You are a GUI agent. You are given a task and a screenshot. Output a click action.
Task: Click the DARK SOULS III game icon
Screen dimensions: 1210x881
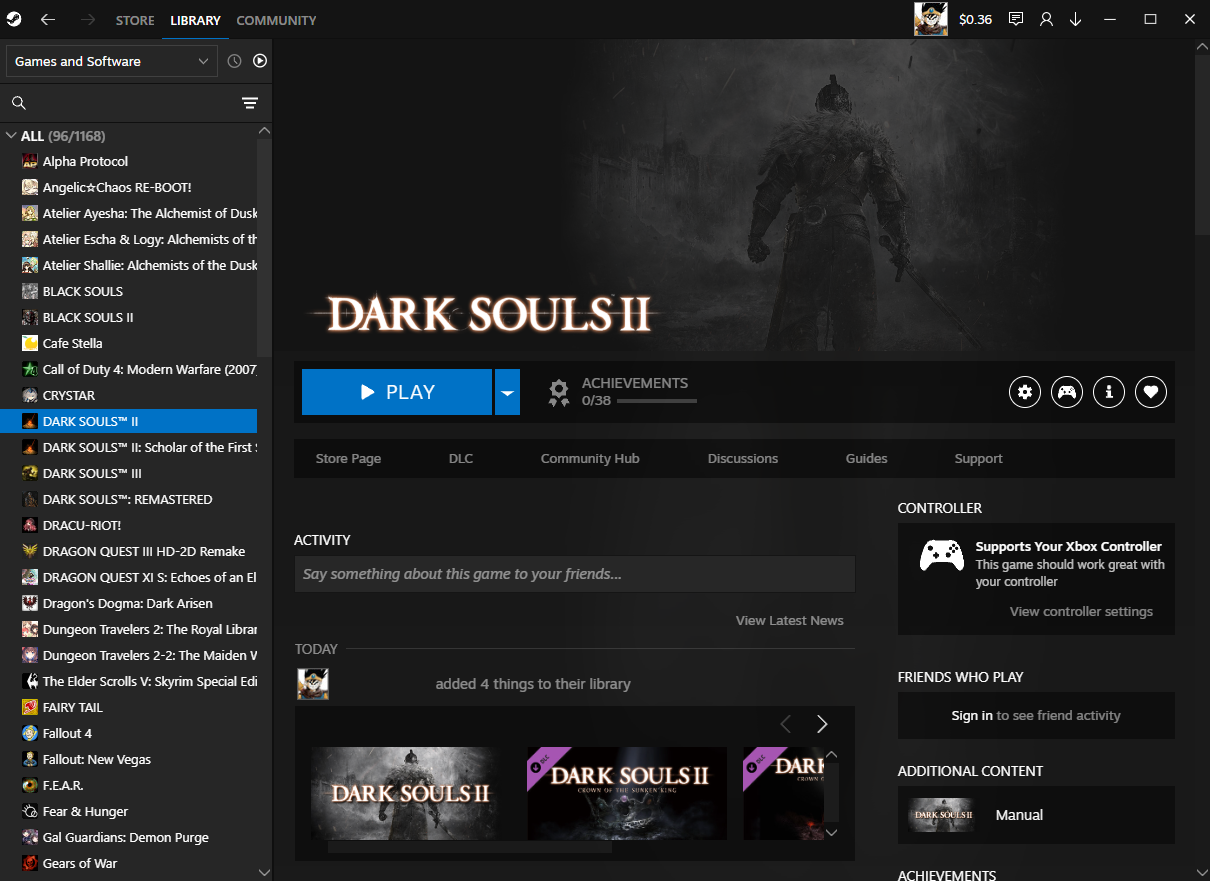30,473
